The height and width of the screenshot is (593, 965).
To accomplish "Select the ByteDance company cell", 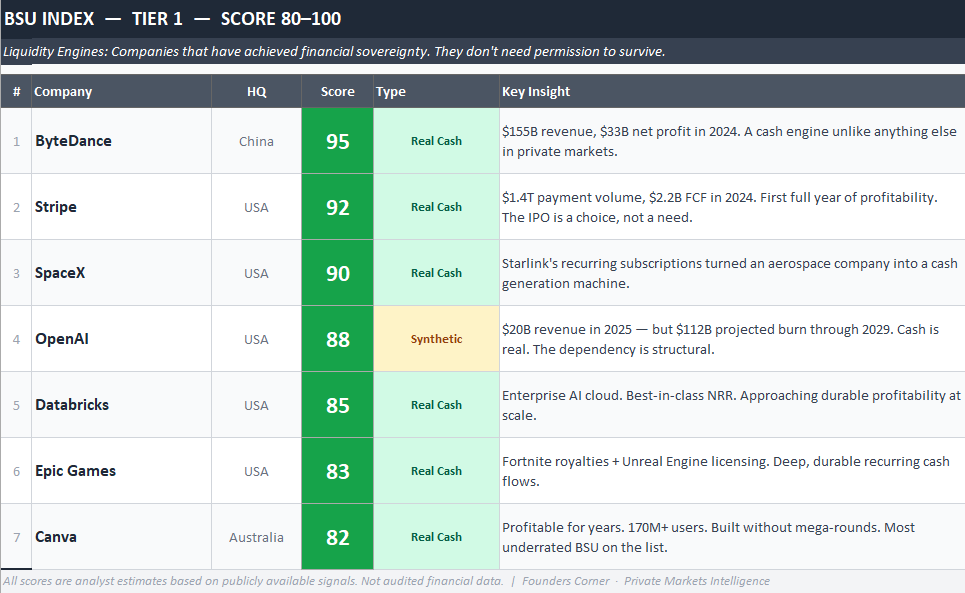I will point(121,141).
